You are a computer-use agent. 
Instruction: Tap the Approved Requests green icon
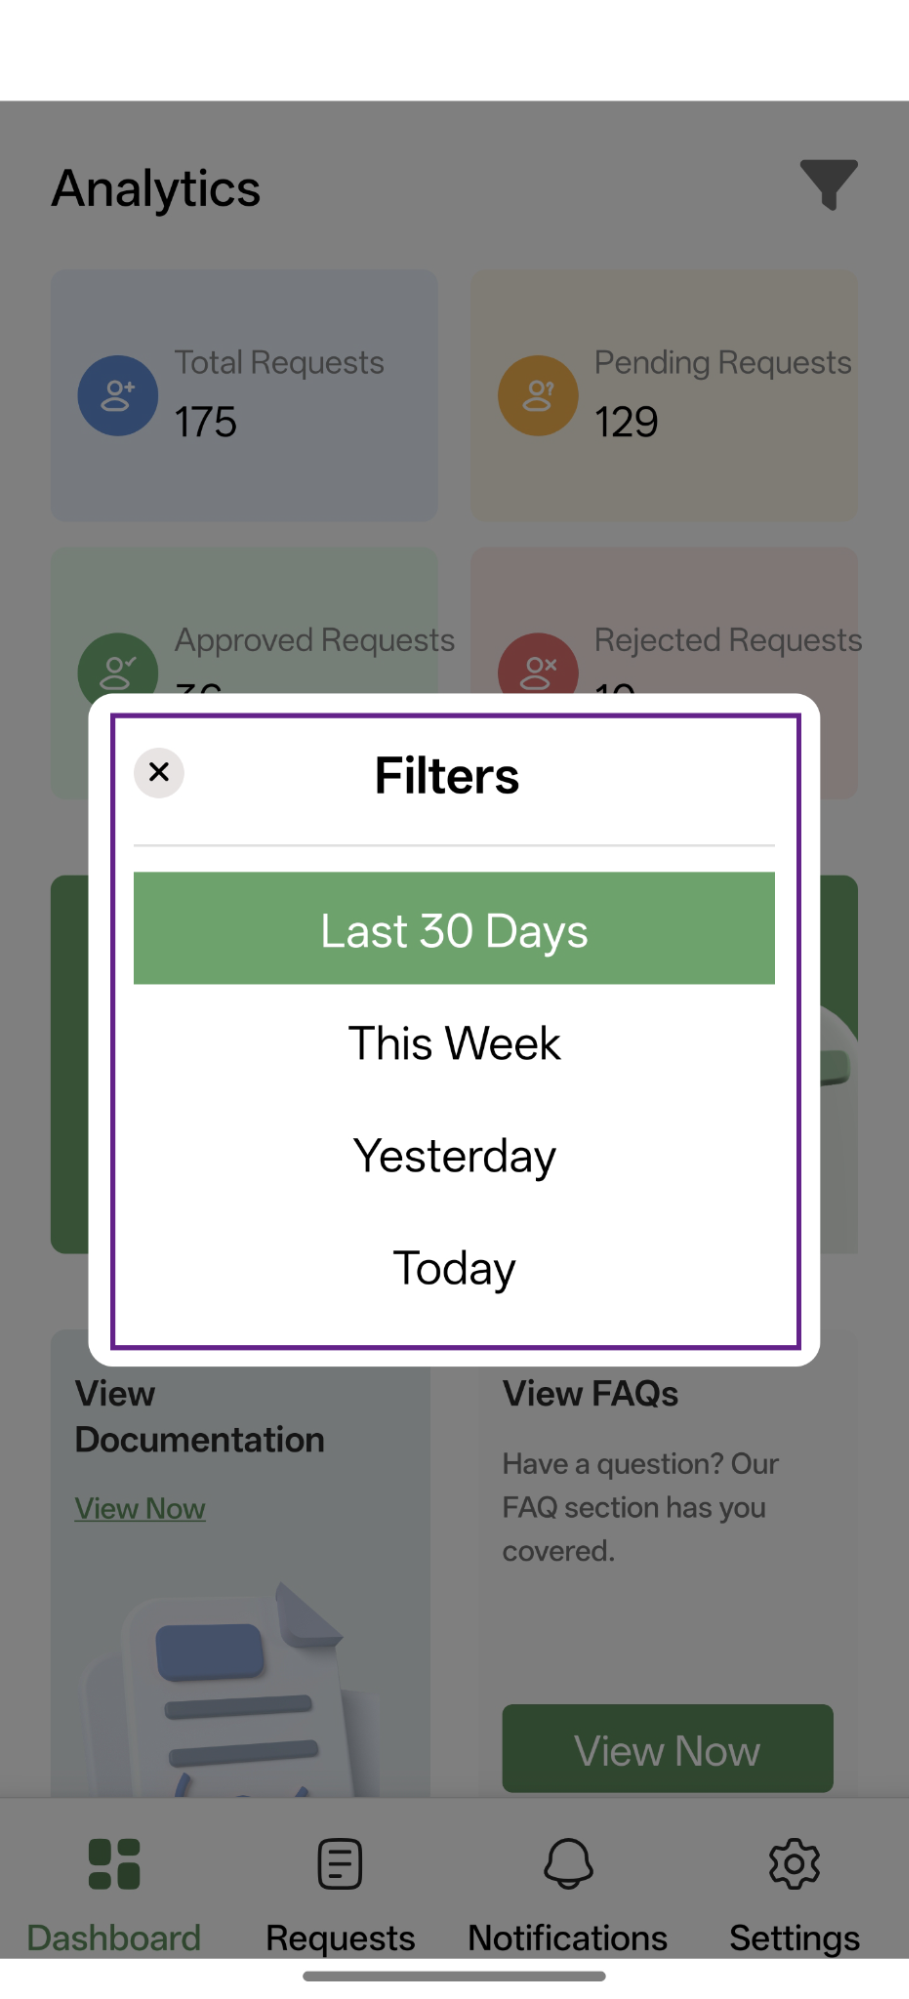(118, 666)
